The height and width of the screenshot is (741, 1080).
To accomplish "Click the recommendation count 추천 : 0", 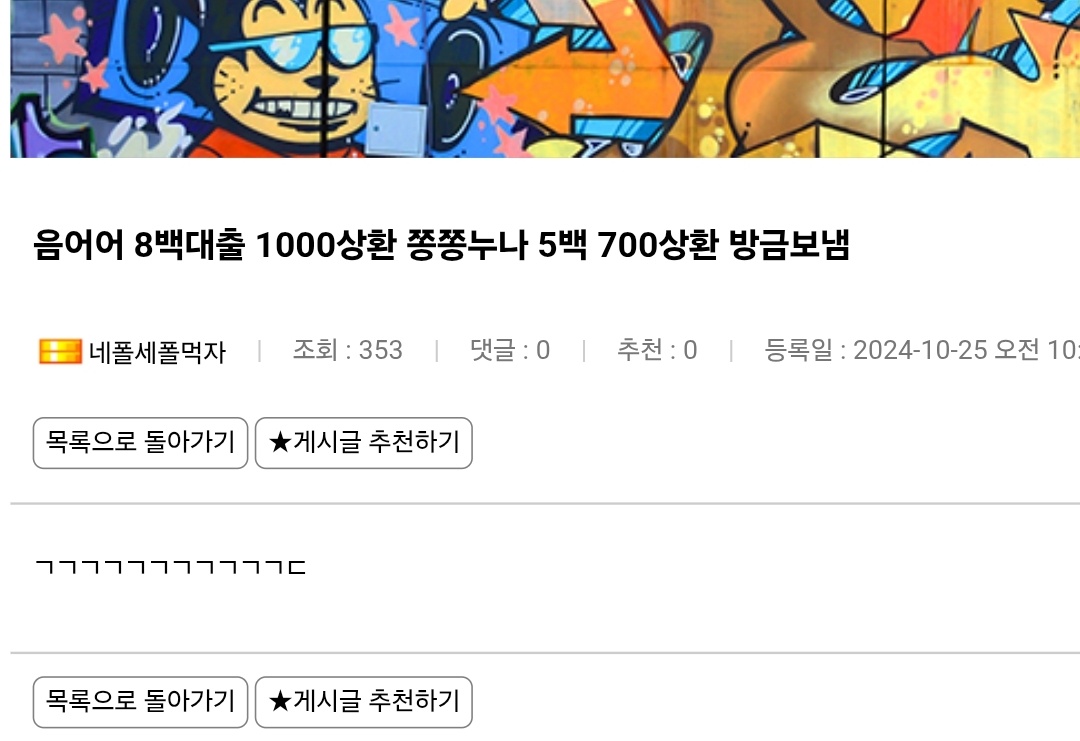I will [657, 350].
